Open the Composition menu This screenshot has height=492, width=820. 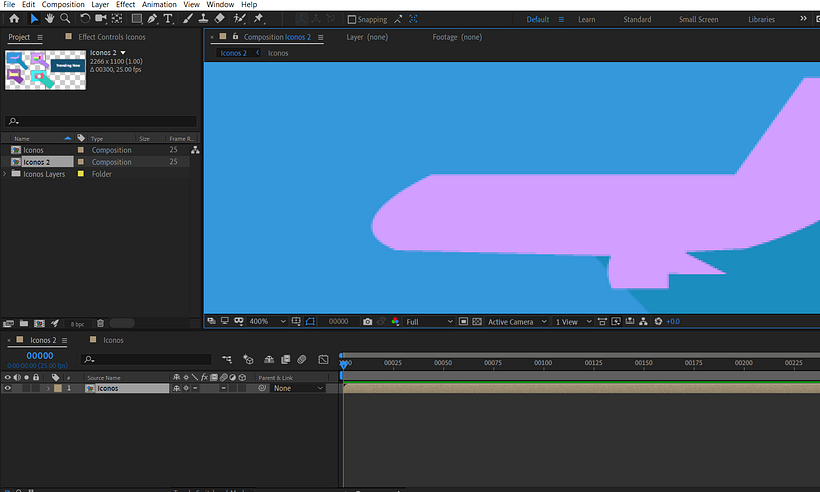tap(63, 5)
